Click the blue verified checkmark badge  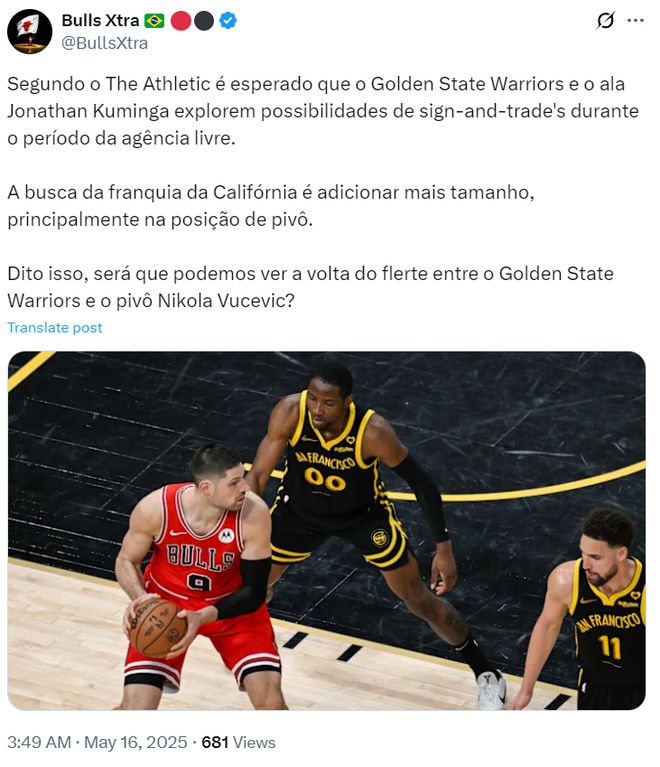click(x=228, y=21)
